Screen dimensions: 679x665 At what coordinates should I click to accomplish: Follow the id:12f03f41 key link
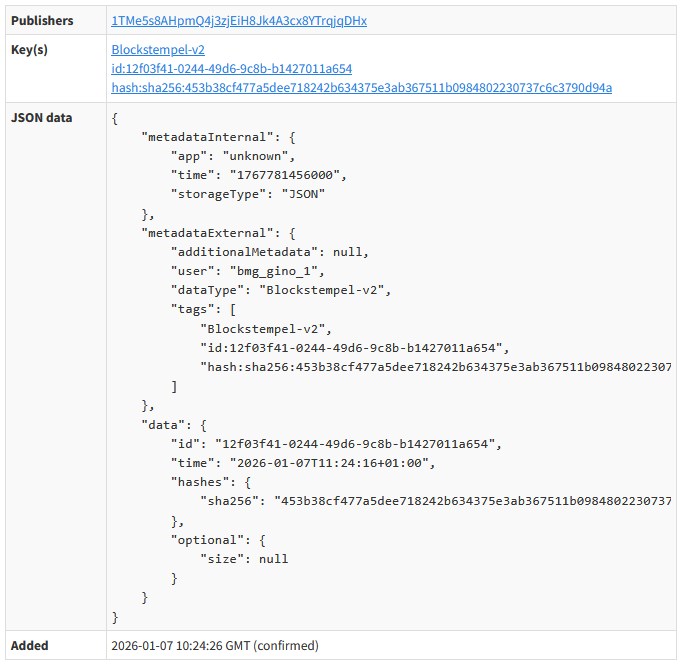click(x=231, y=69)
